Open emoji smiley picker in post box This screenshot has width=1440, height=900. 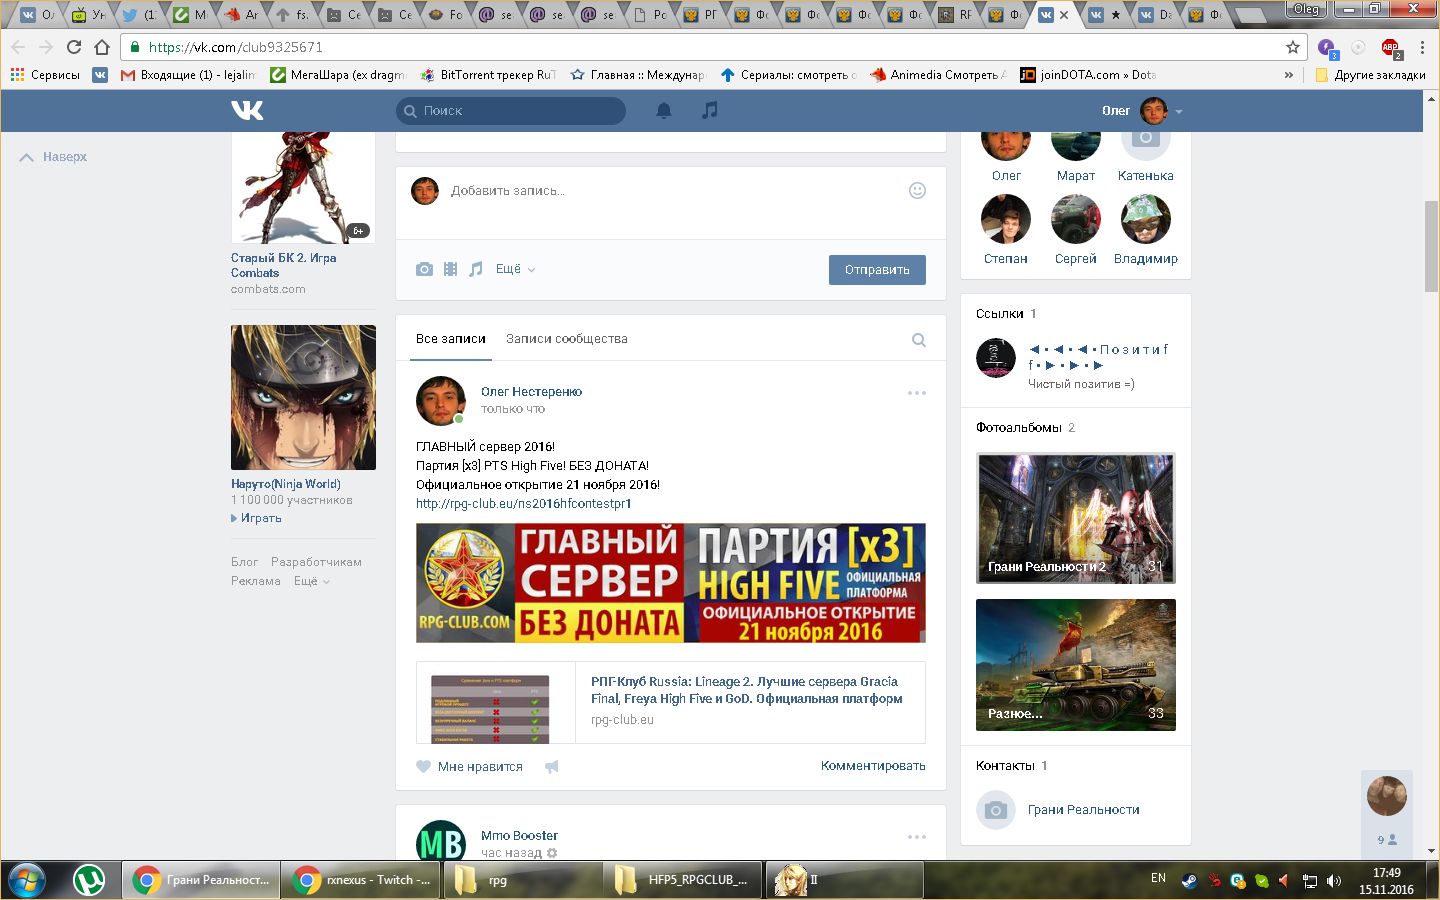[x=916, y=191]
